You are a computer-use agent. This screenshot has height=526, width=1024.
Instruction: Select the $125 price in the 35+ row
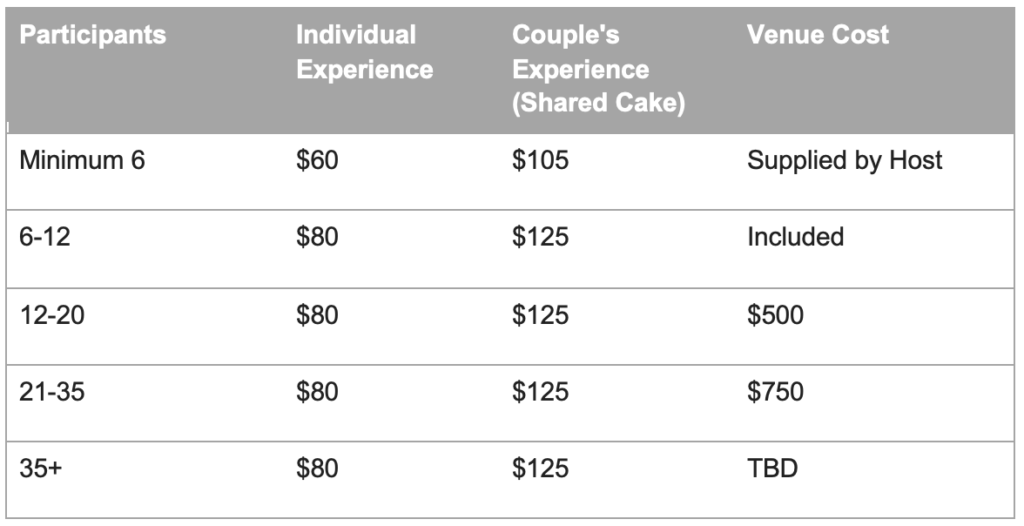[540, 468]
